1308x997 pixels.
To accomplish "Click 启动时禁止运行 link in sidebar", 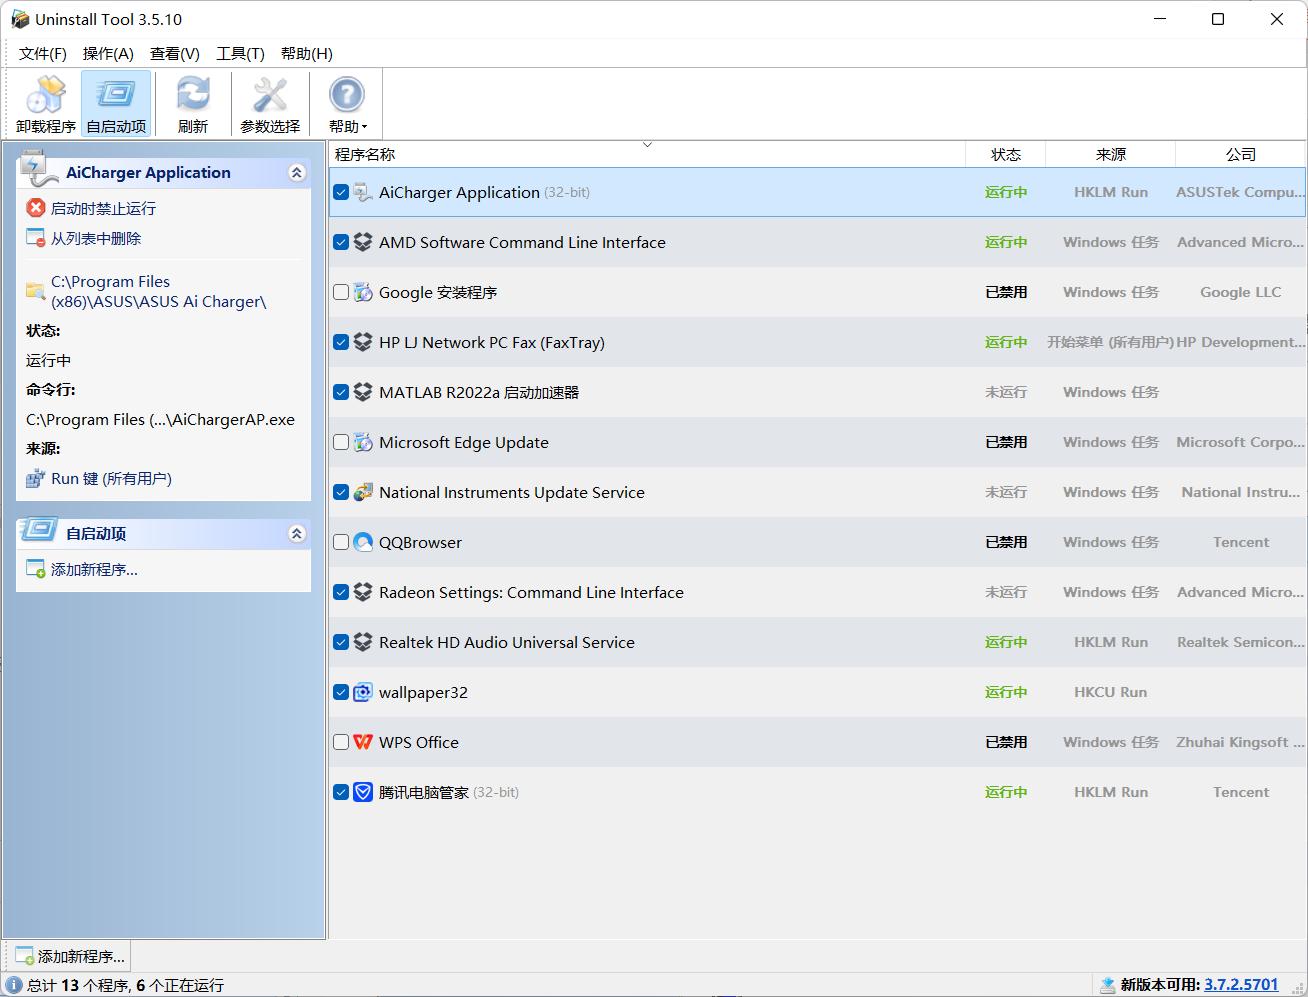I will (103, 208).
